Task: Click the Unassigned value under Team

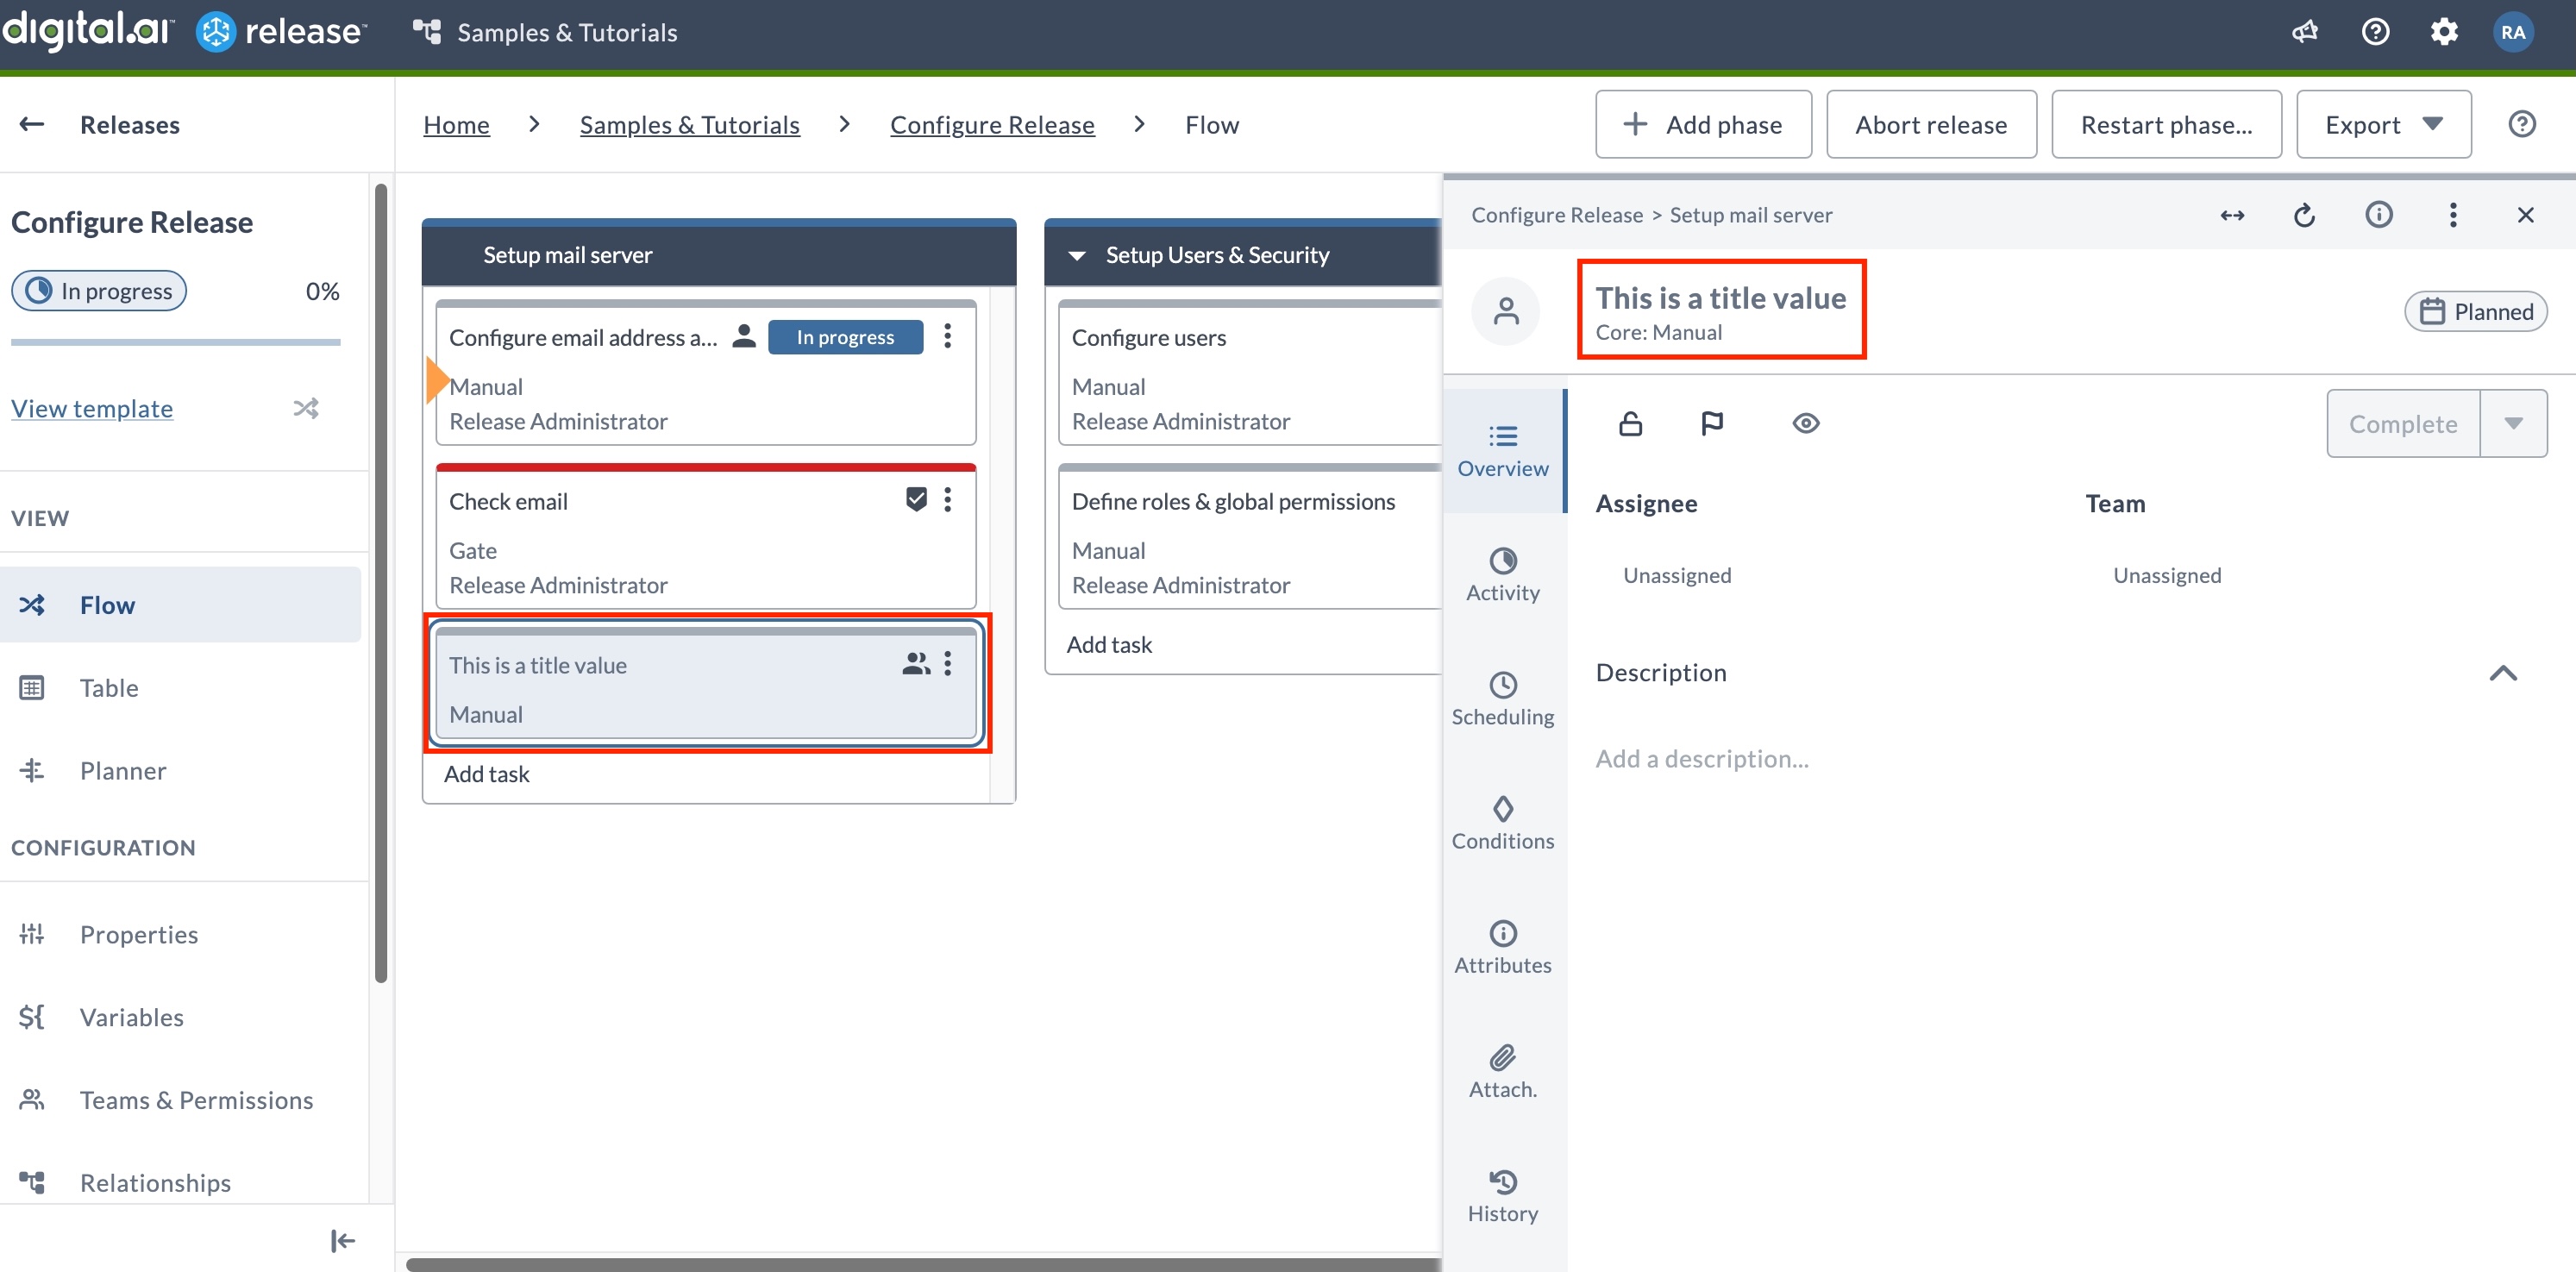Action: pos(2167,575)
